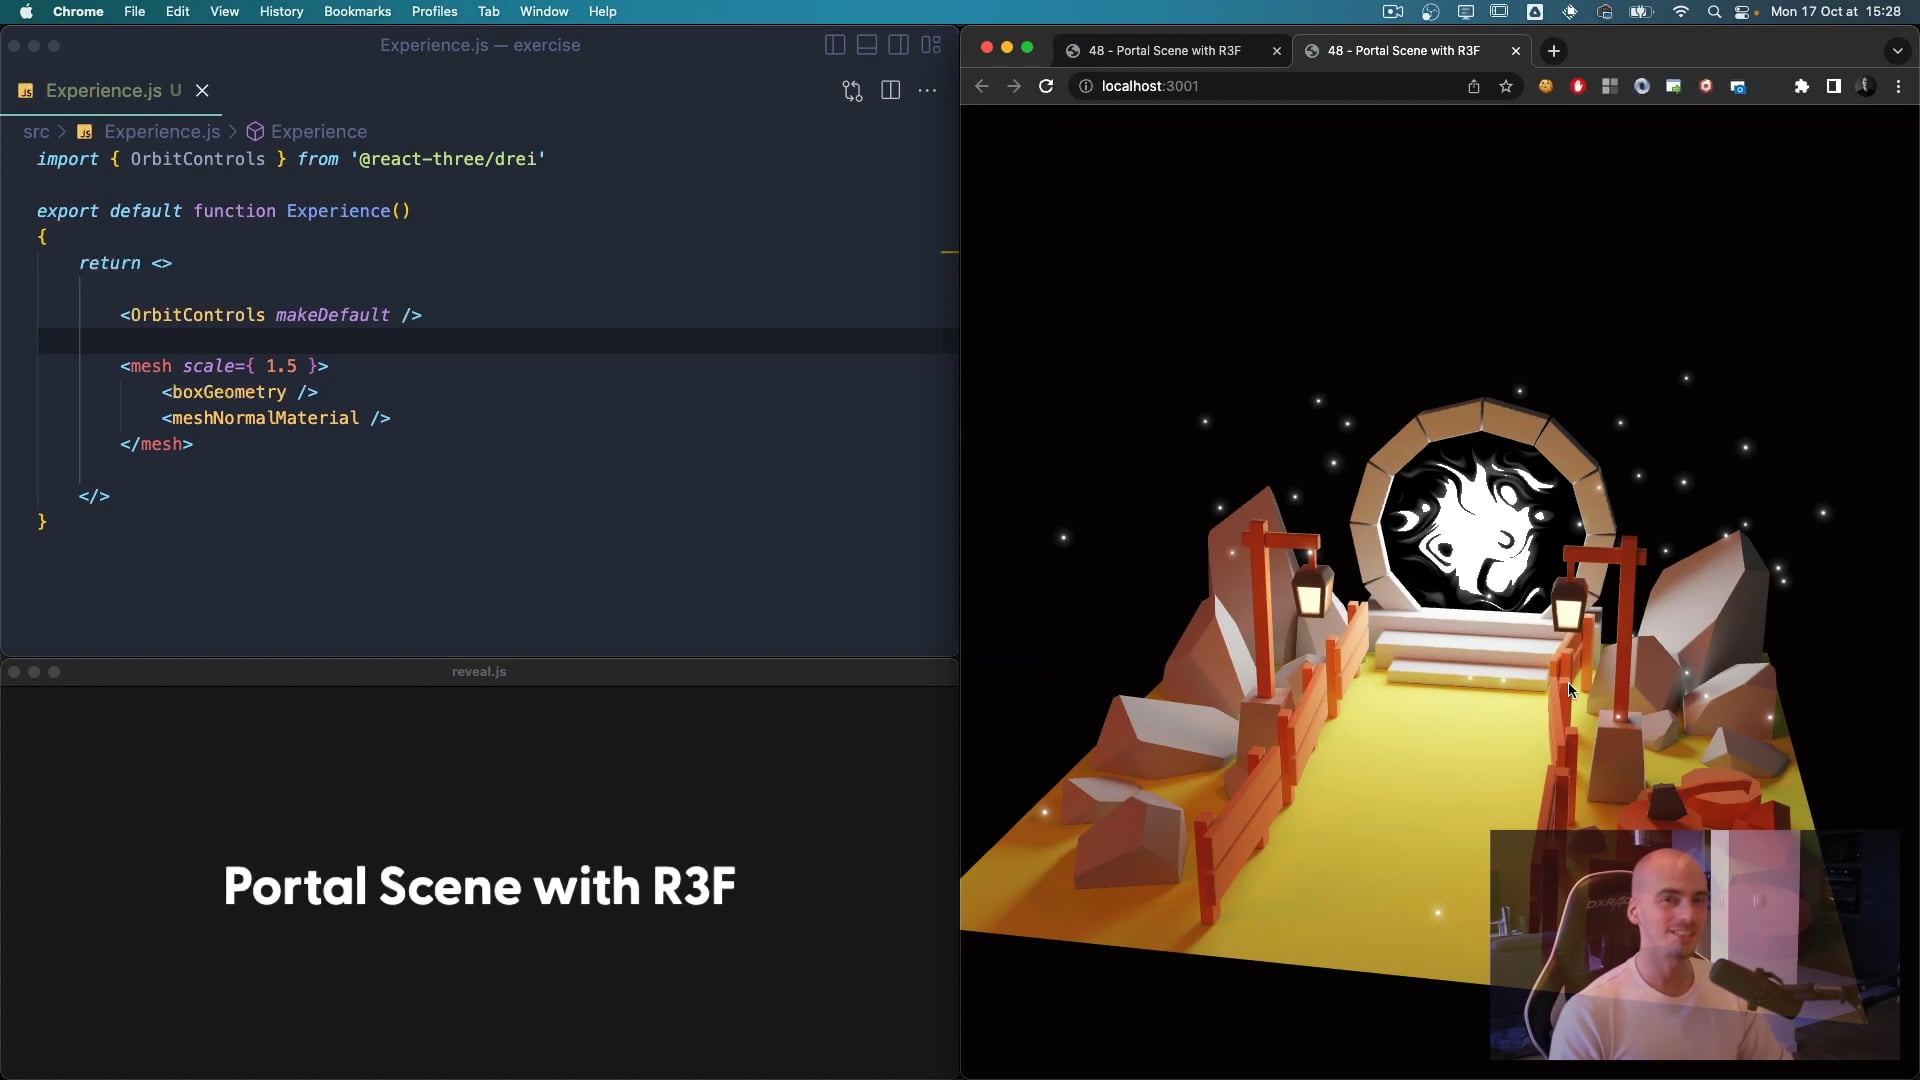1920x1080 pixels.
Task: Select Experience.js in the breadcrumb path
Action: tap(162, 131)
